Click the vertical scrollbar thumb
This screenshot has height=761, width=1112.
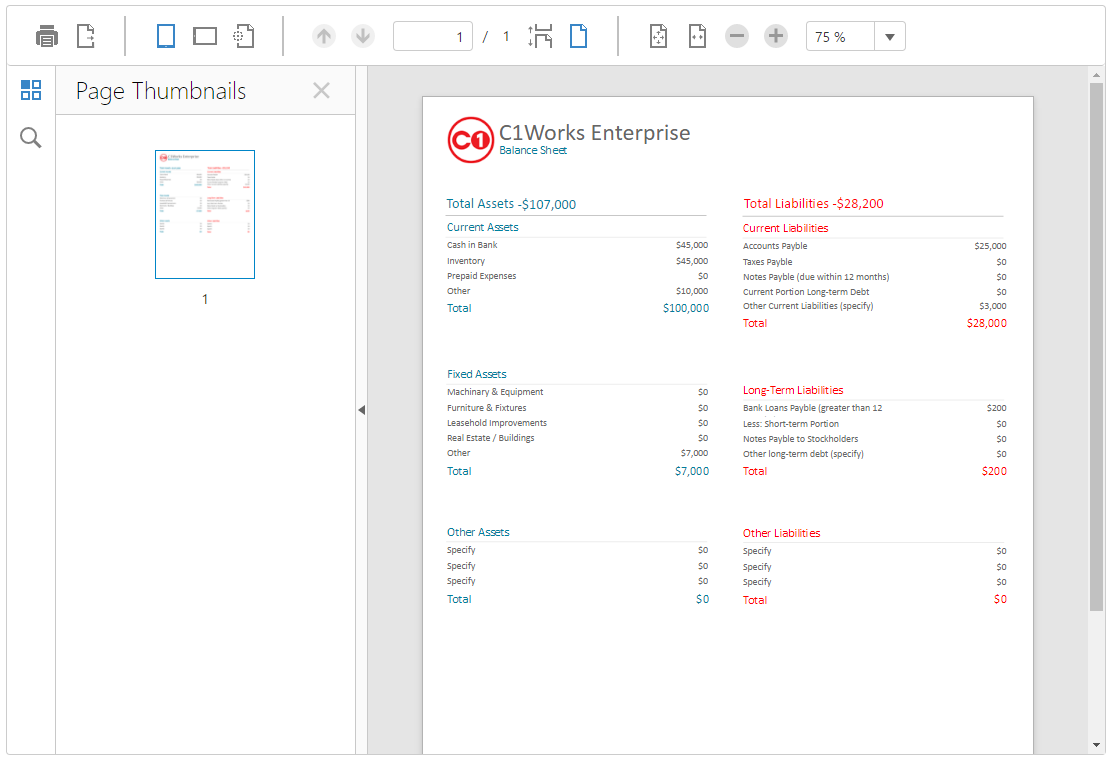(1096, 346)
